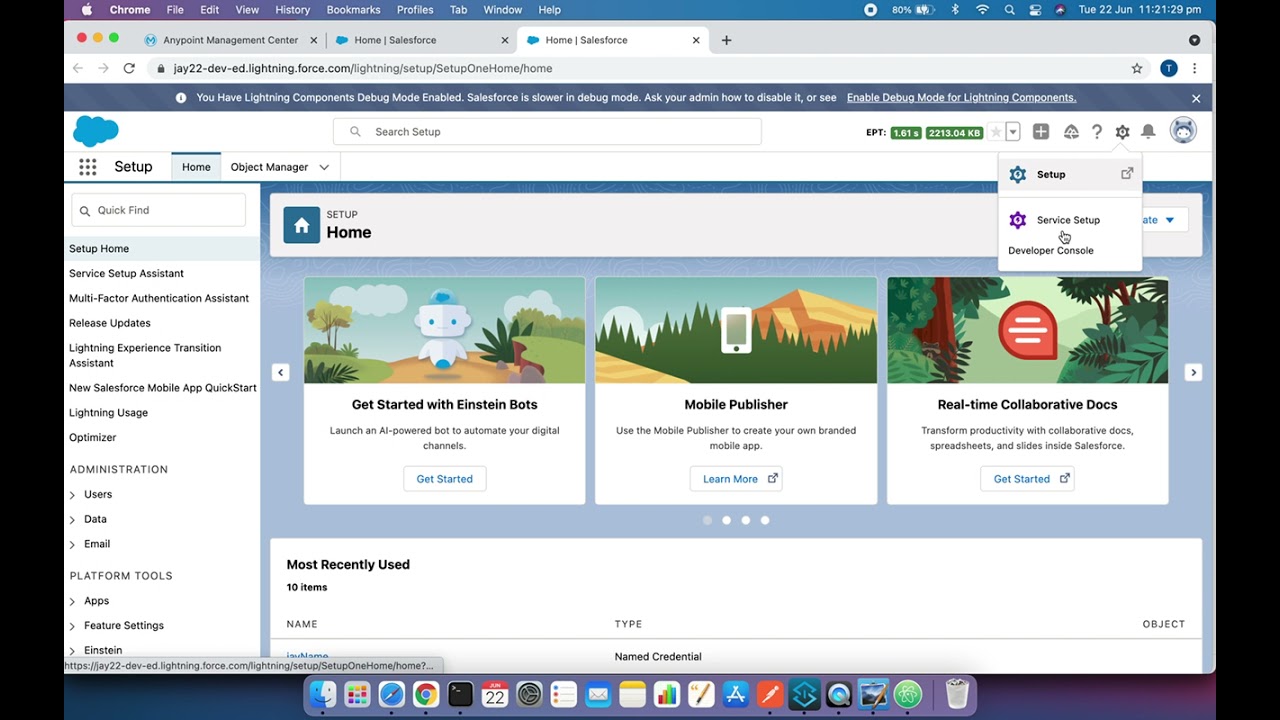This screenshot has height=720, width=1280.
Task: Click the Salesforce cloud logo
Action: pos(96,131)
